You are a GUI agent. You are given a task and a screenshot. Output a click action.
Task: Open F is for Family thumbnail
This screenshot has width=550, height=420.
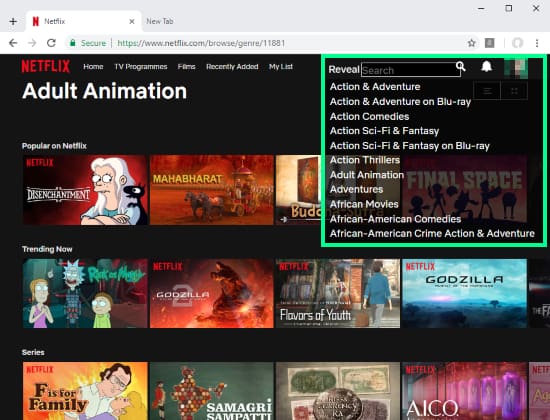pos(85,391)
